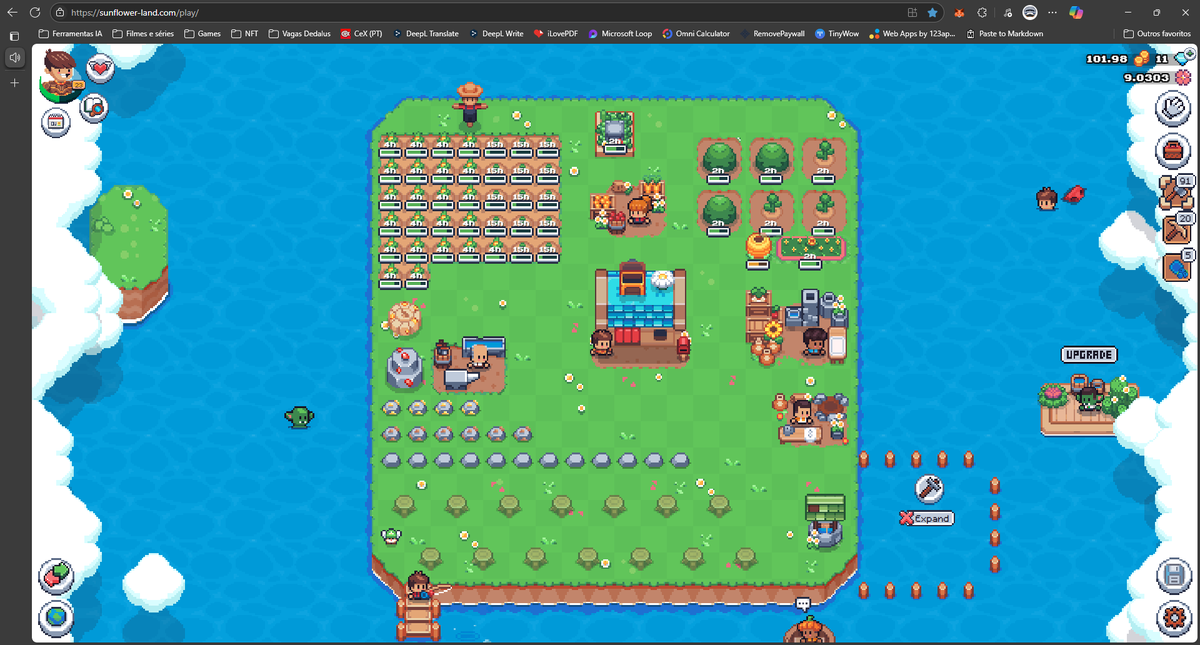The image size is (1200, 645).
Task: Click the green goblin swimming in the water
Action: click(299, 417)
